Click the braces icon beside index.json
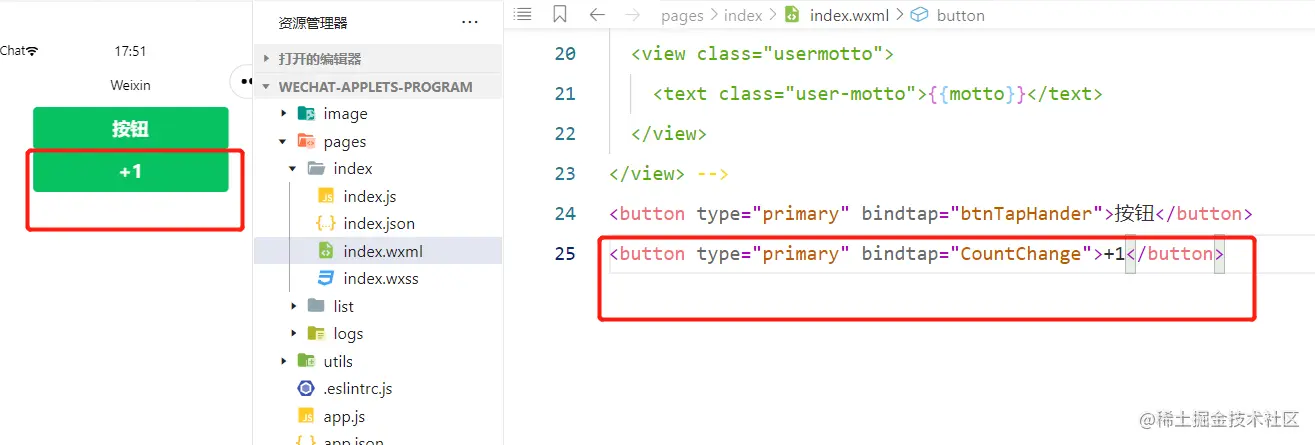 tap(326, 224)
